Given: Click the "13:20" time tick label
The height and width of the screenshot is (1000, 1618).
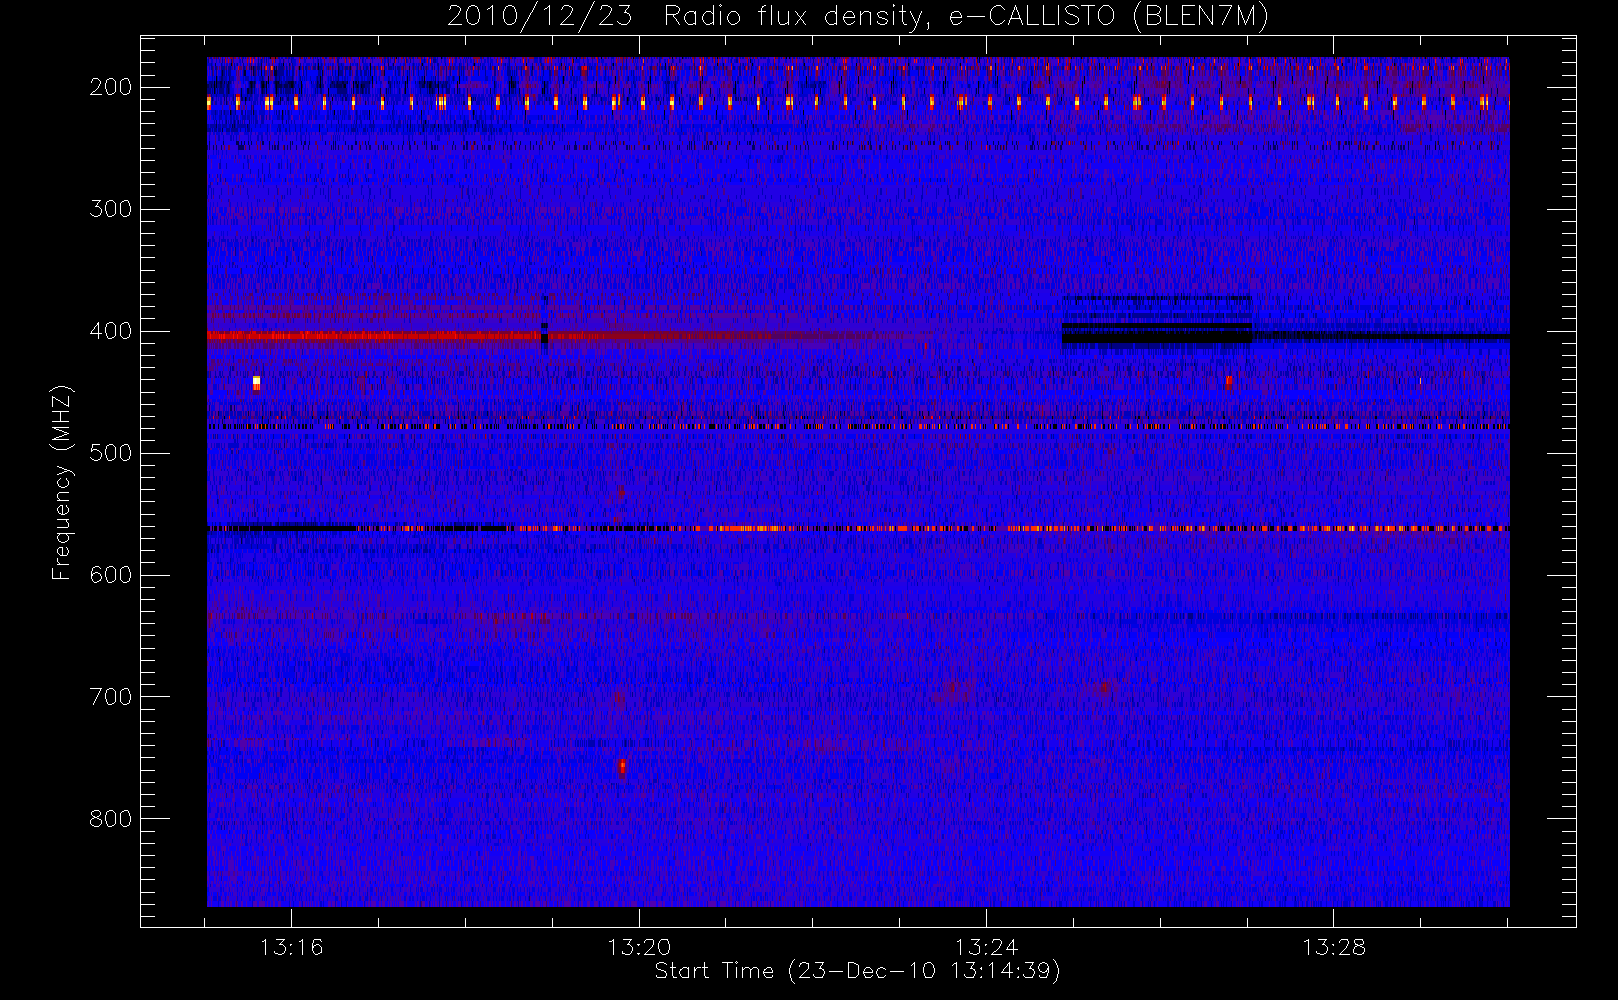Looking at the screenshot, I should click(638, 947).
